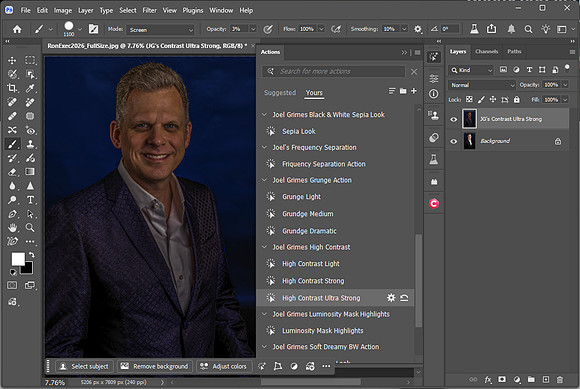Create new action set folder icon
This screenshot has height=389, width=580.
tap(403, 91)
